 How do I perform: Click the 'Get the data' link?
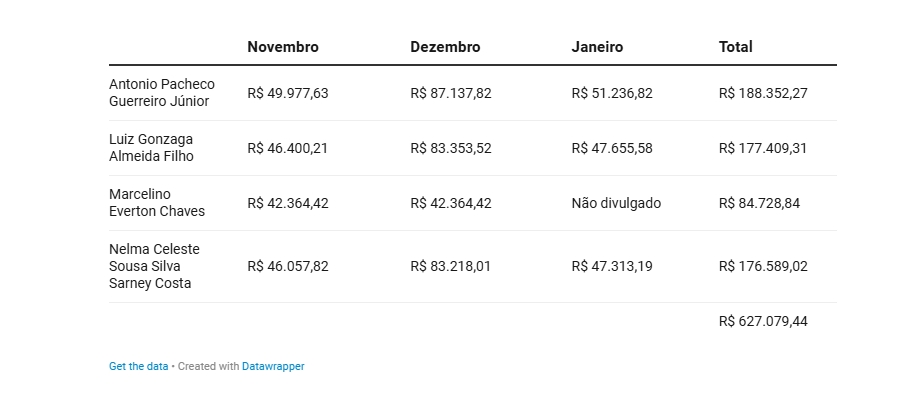pyautogui.click(x=138, y=367)
